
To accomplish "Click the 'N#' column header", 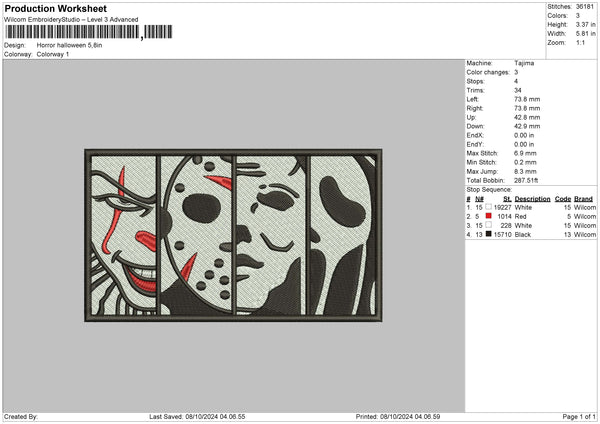I will [479, 199].
